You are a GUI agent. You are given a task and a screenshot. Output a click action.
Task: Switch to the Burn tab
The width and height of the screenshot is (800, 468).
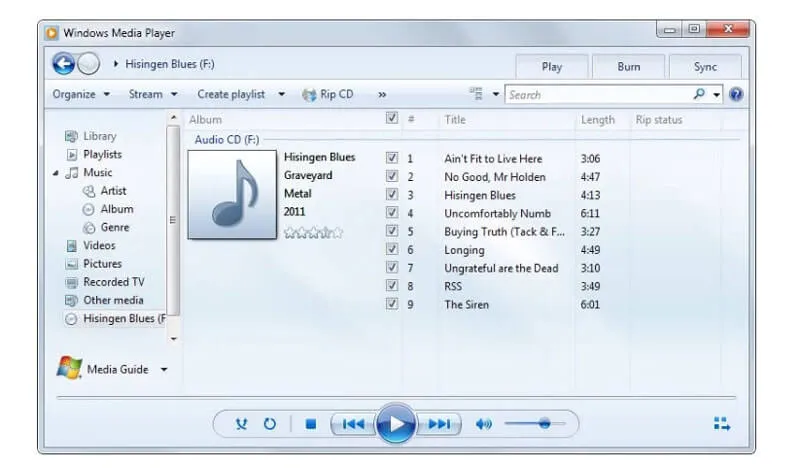tap(629, 67)
